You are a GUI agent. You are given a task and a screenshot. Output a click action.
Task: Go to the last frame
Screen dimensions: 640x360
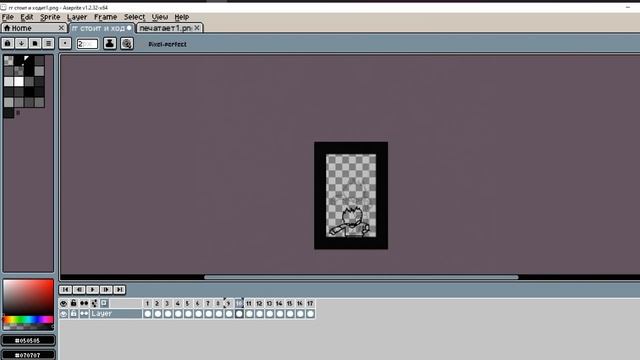[119, 289]
